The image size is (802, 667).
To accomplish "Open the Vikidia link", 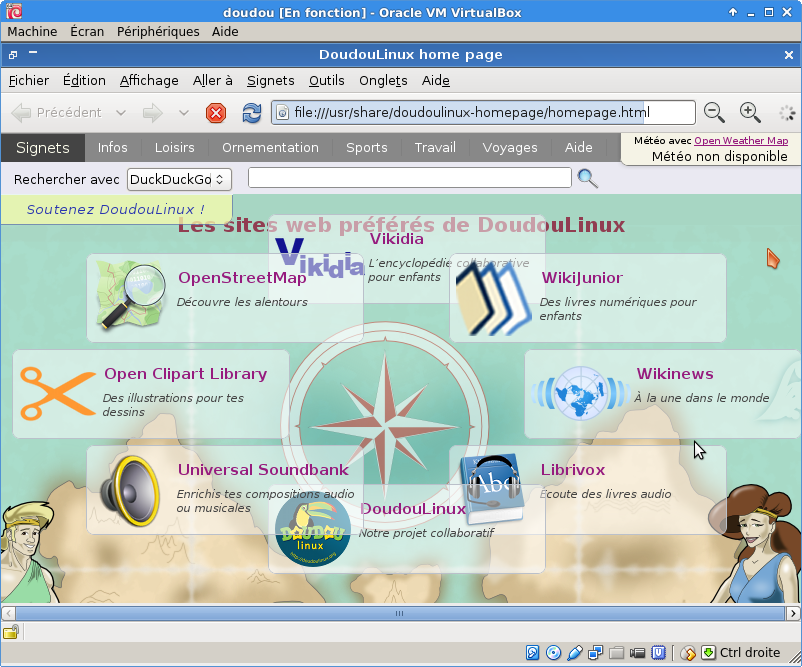I will [397, 239].
